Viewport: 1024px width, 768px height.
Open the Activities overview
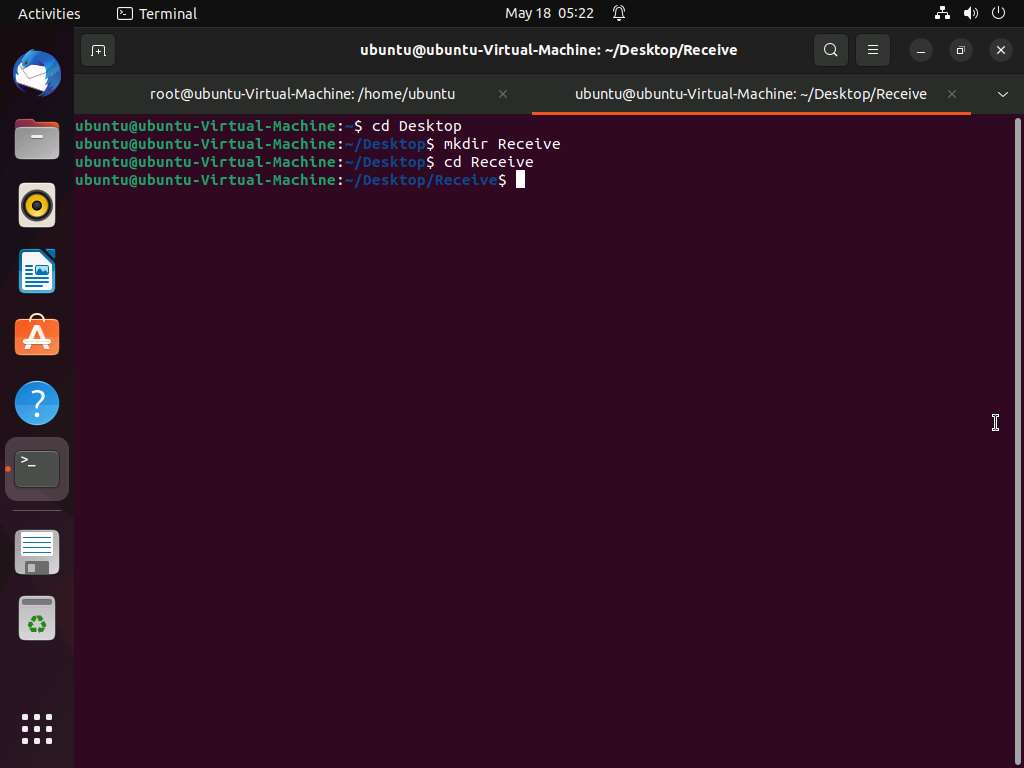[x=49, y=13]
